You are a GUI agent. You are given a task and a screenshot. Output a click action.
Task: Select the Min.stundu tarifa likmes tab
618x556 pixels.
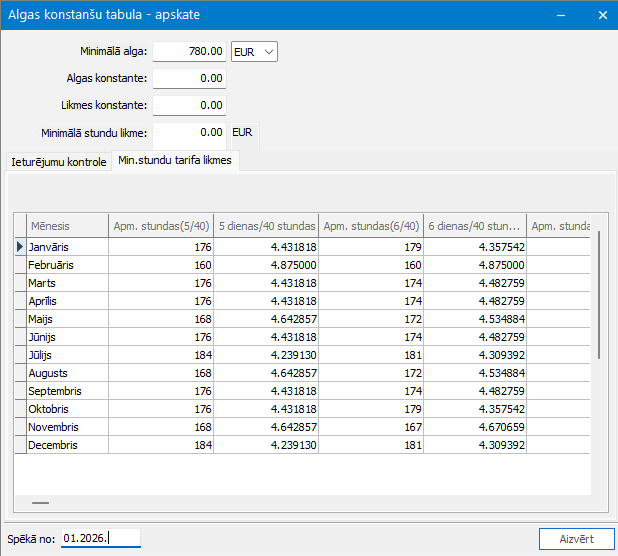(175, 160)
